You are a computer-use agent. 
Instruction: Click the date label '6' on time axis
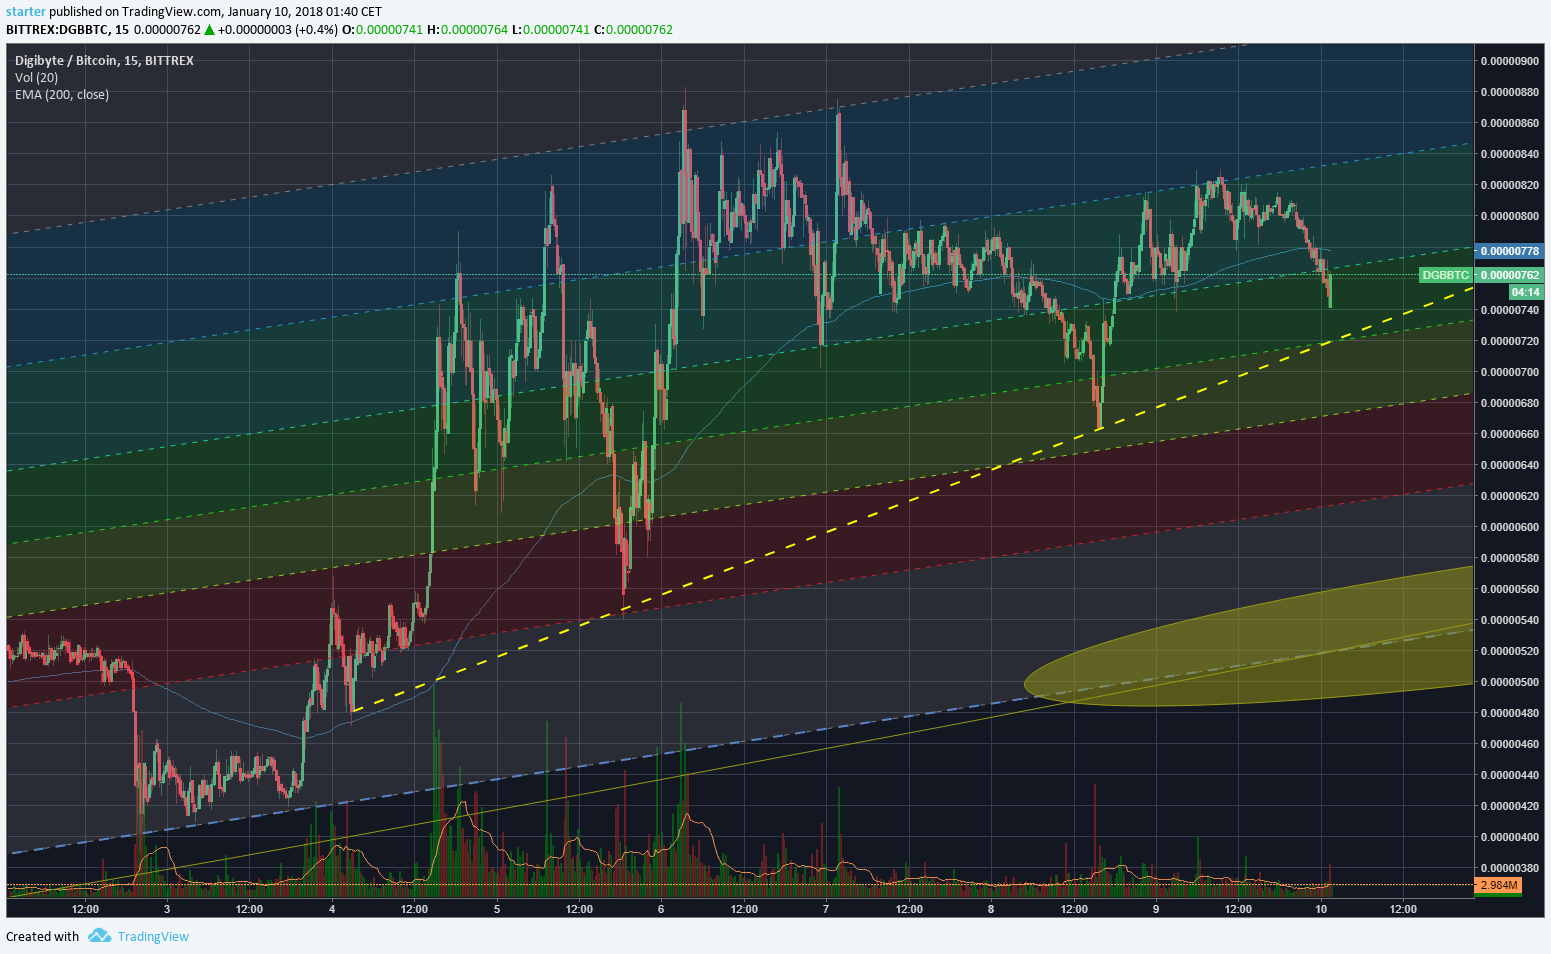(661, 909)
